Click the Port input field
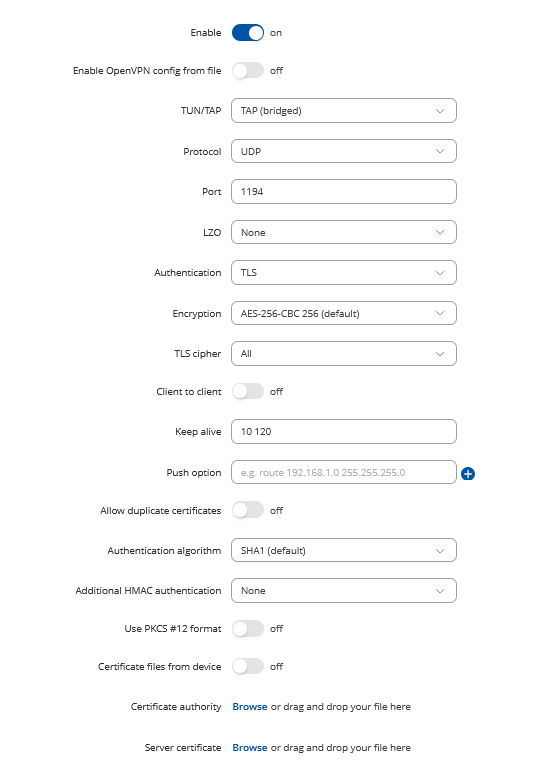 [x=344, y=191]
